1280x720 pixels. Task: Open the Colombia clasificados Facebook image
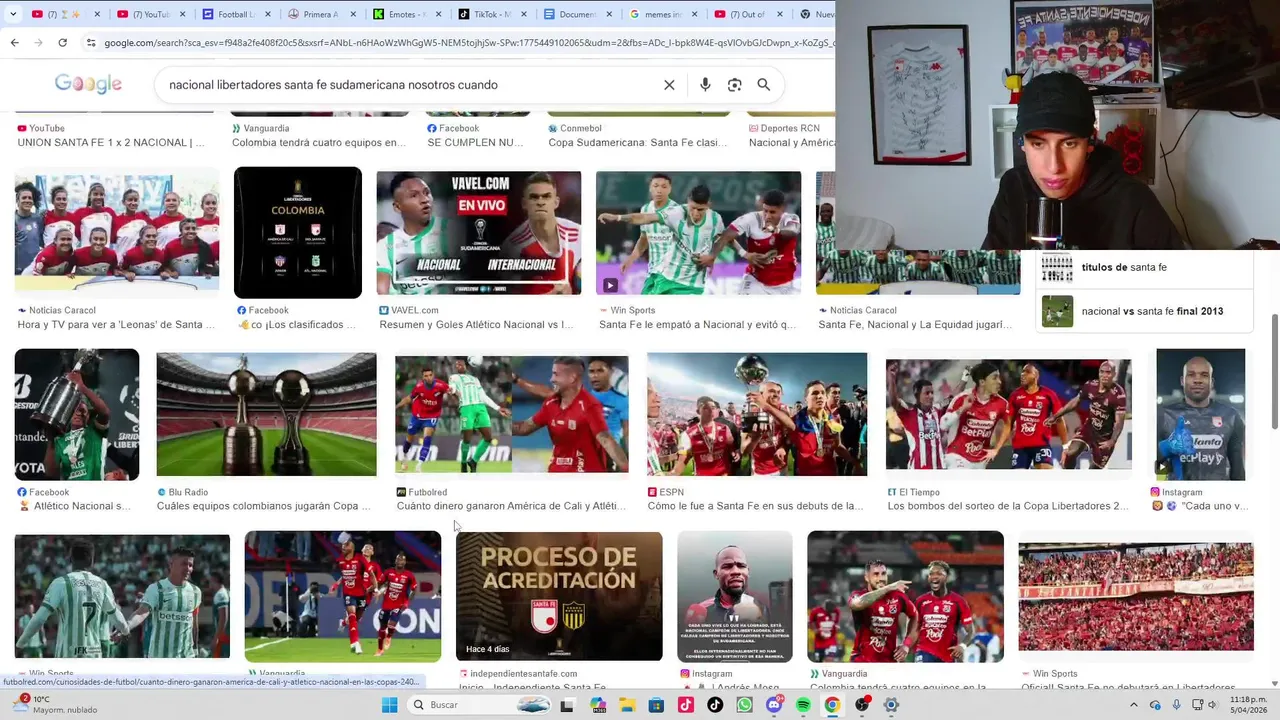pyautogui.click(x=297, y=232)
